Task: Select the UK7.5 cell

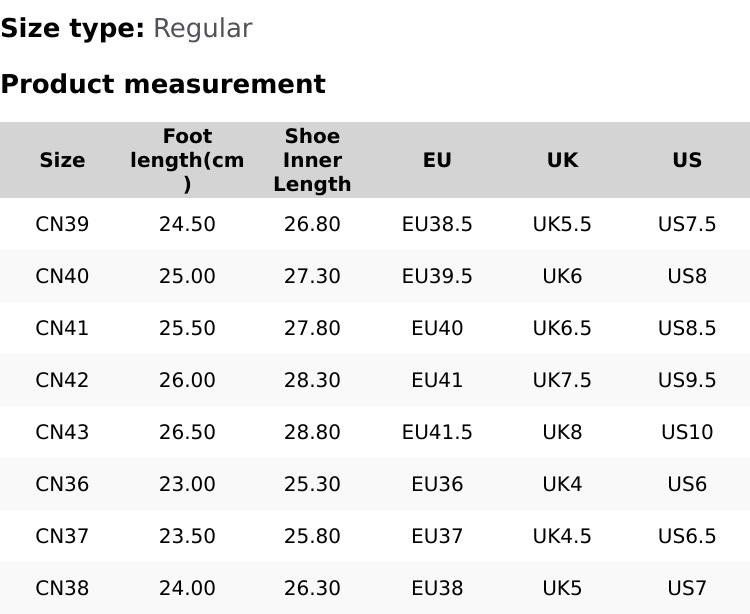Action: [x=562, y=380]
